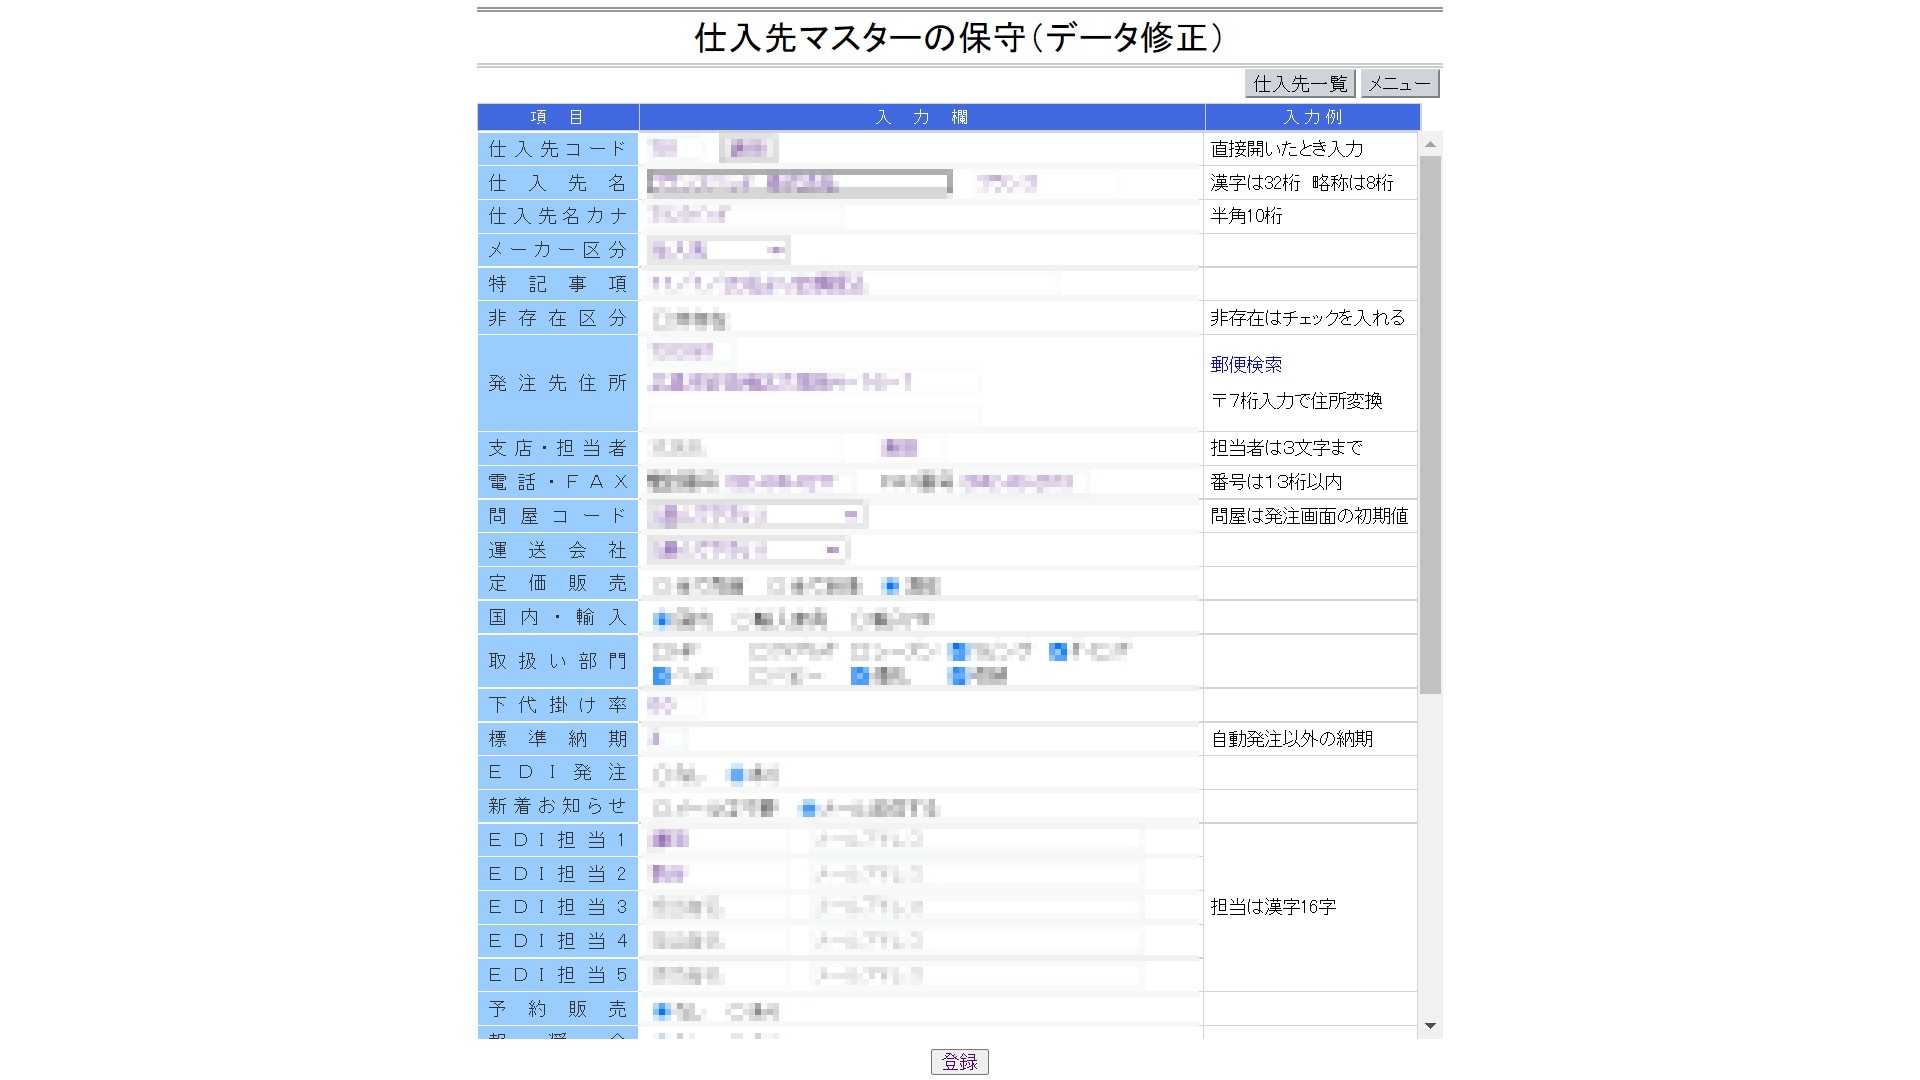
Task: Go to メニュー
Action: pyautogui.click(x=1399, y=84)
